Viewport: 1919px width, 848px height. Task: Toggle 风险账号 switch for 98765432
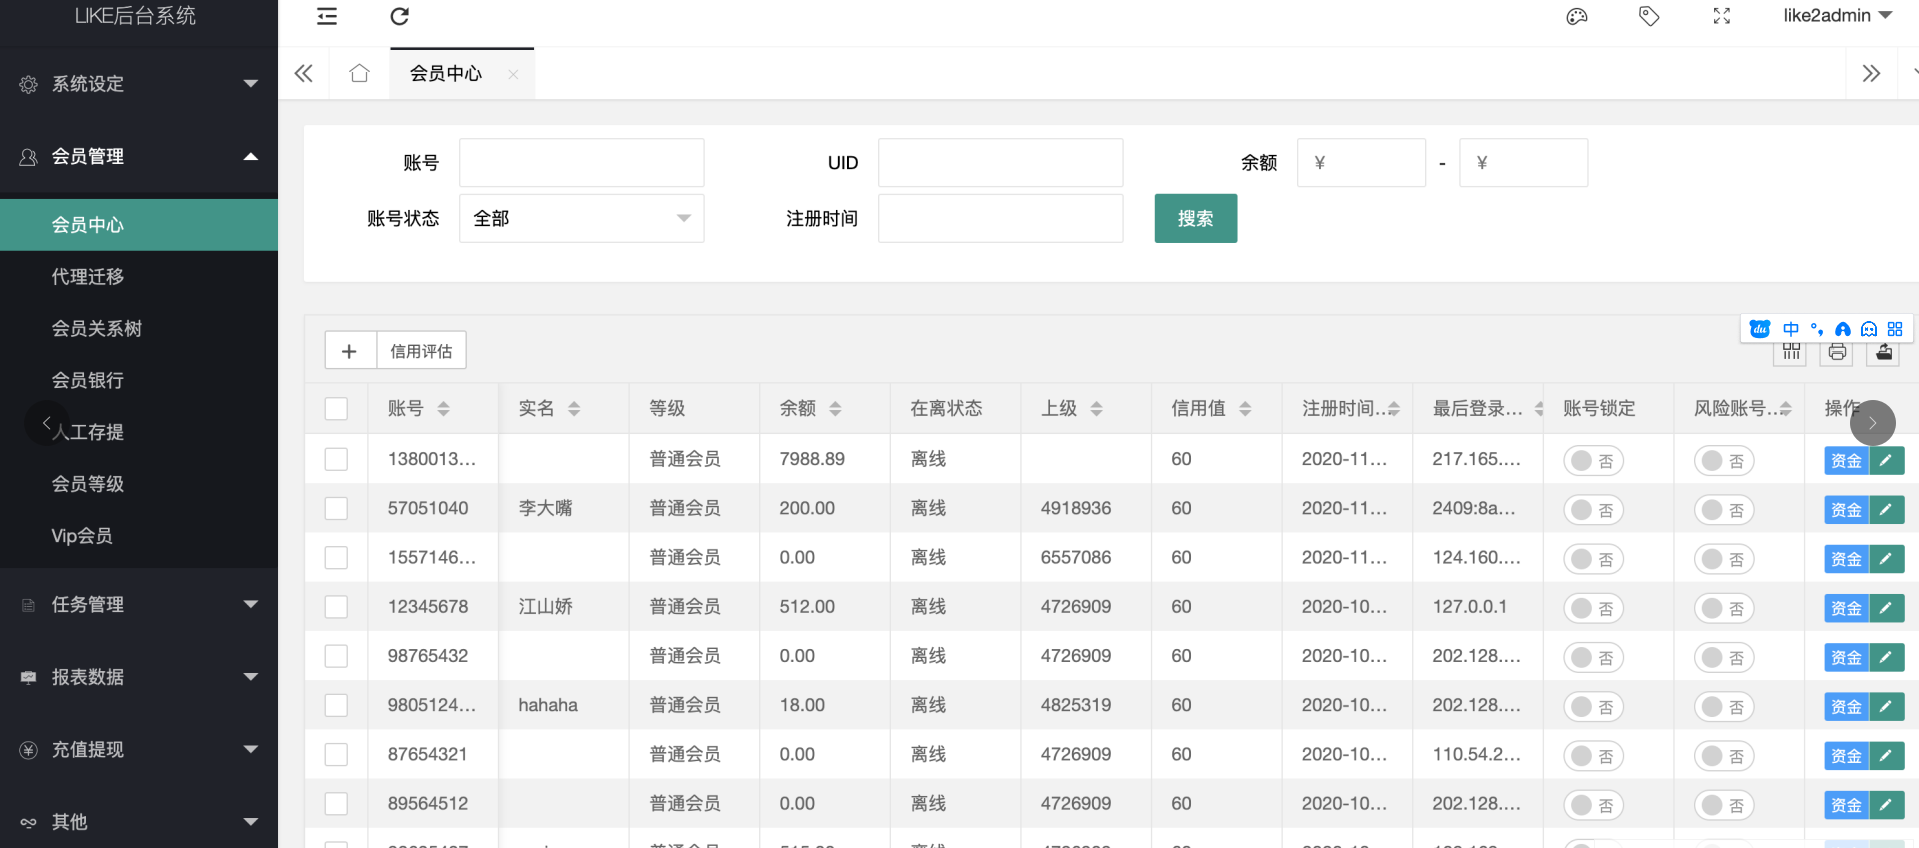pos(1724,658)
